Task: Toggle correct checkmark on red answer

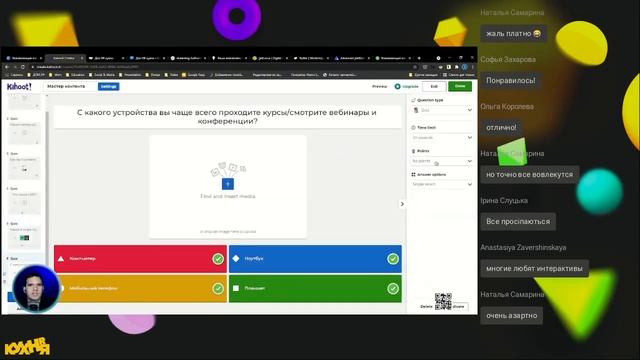Action: (218, 259)
